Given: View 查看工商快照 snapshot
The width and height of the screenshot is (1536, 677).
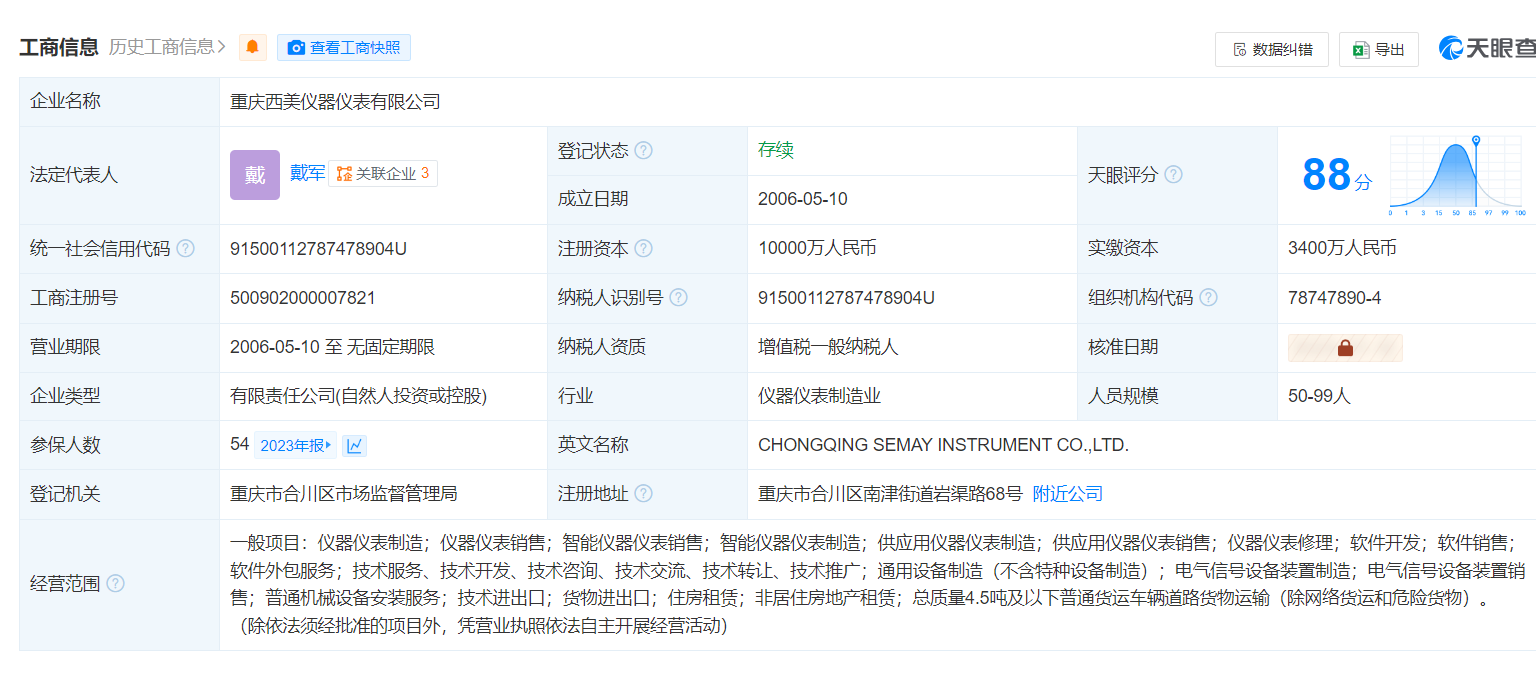Looking at the screenshot, I should tap(344, 47).
